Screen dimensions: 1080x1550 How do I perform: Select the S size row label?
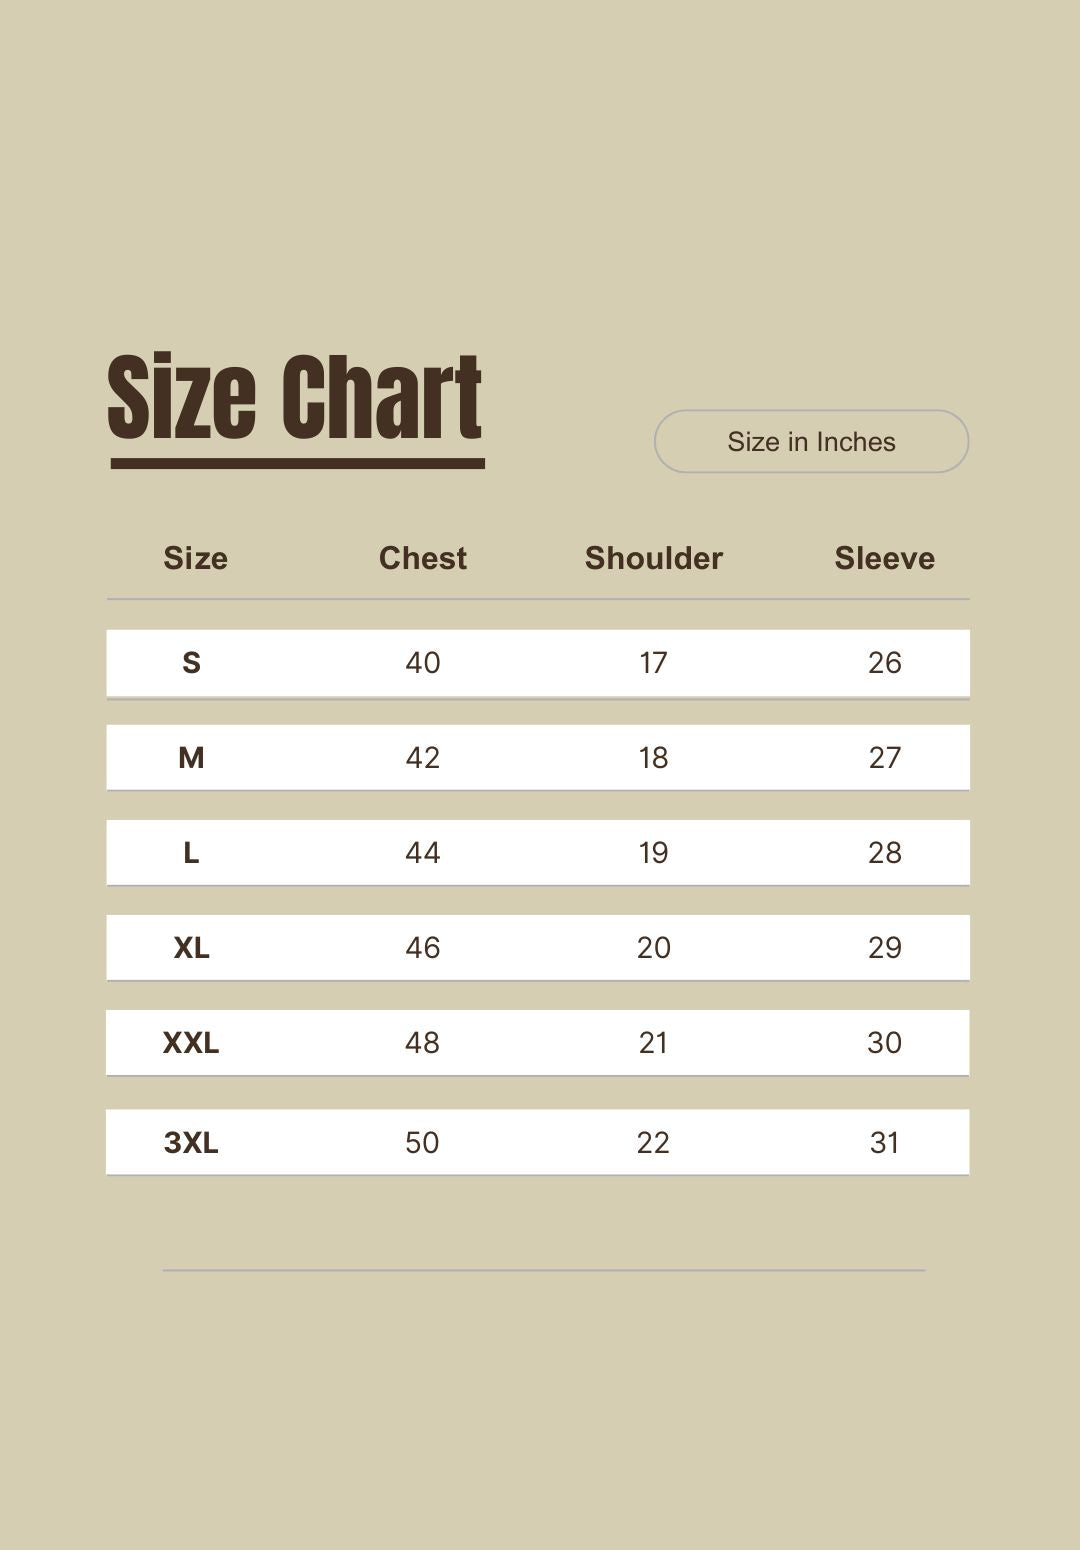(x=191, y=662)
